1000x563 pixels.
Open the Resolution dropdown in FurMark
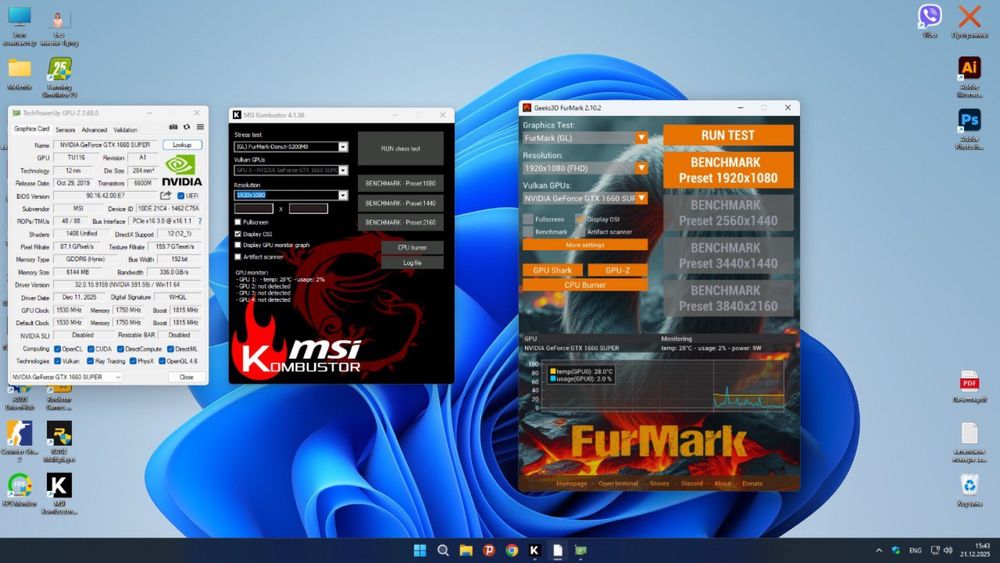(x=585, y=168)
